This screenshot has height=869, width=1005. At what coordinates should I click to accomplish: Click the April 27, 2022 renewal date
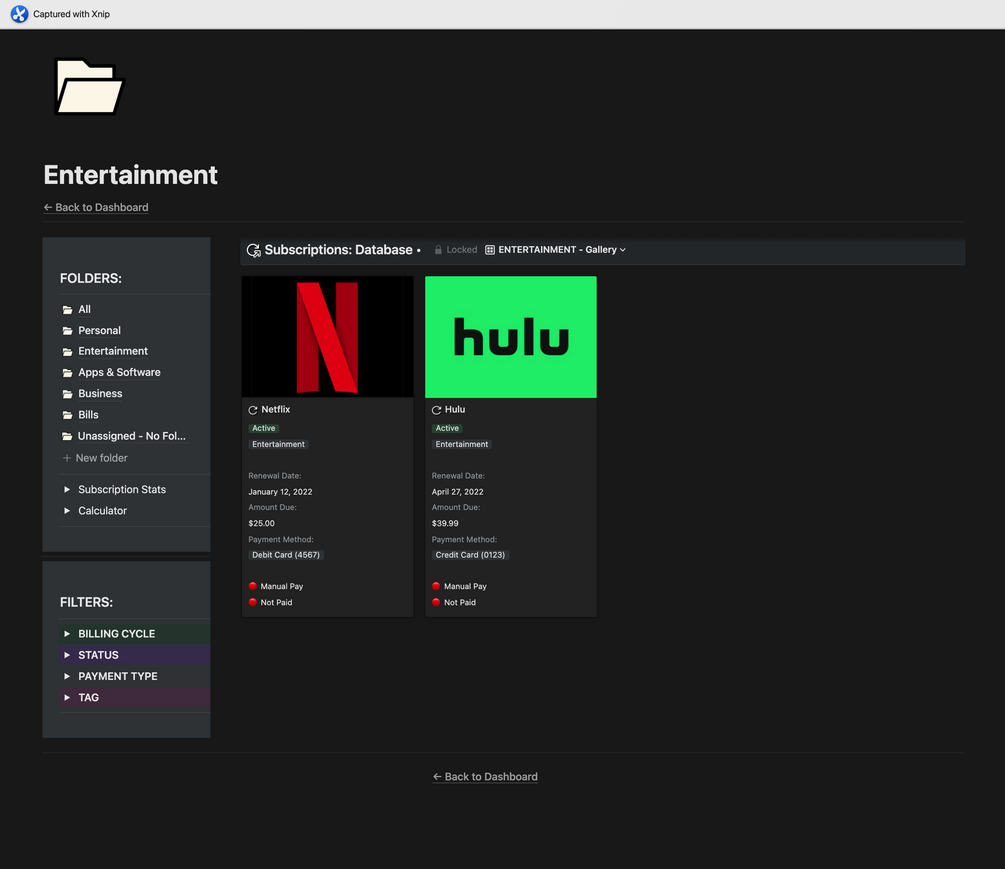(x=458, y=492)
